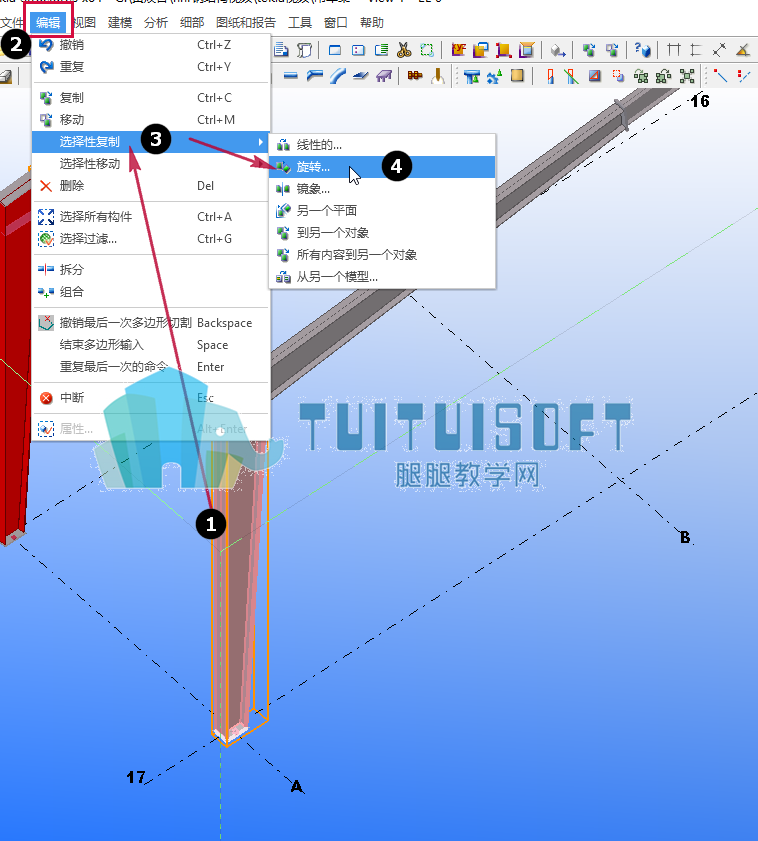Select 旋转... in the submenu
This screenshot has height=841, width=758.
pyautogui.click(x=382, y=167)
